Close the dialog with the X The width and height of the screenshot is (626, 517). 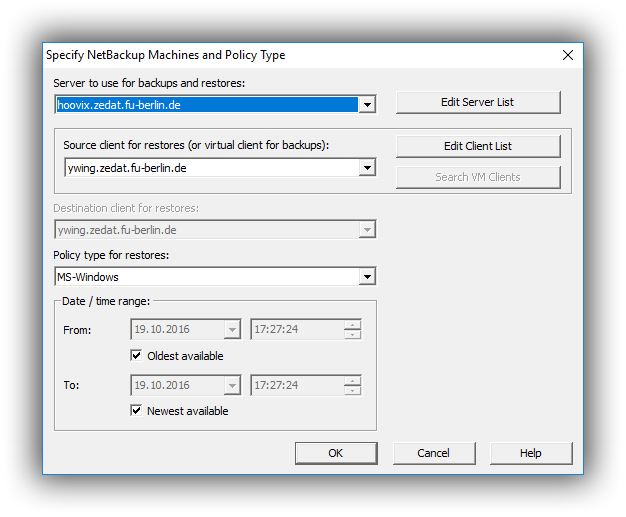(568, 55)
